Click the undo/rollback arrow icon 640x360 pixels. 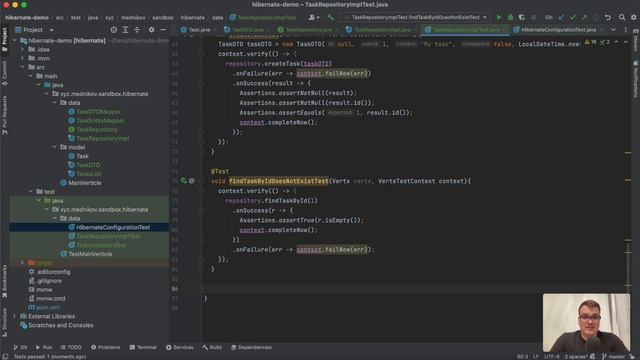click(608, 18)
